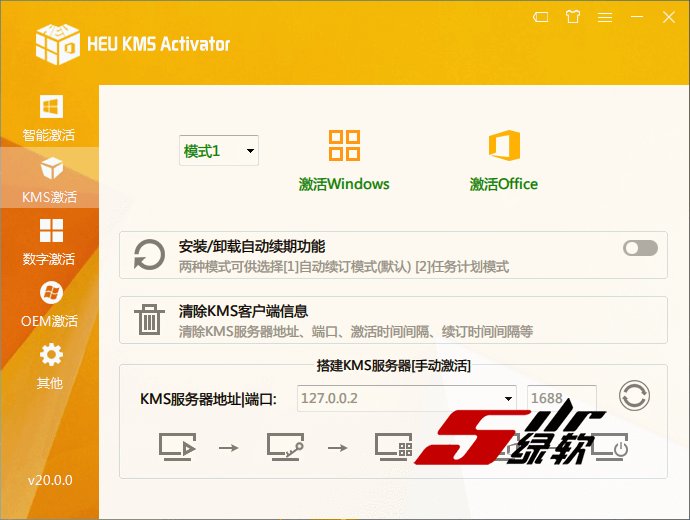
Task: Open the hamburger menu in title bar
Action: 605,17
